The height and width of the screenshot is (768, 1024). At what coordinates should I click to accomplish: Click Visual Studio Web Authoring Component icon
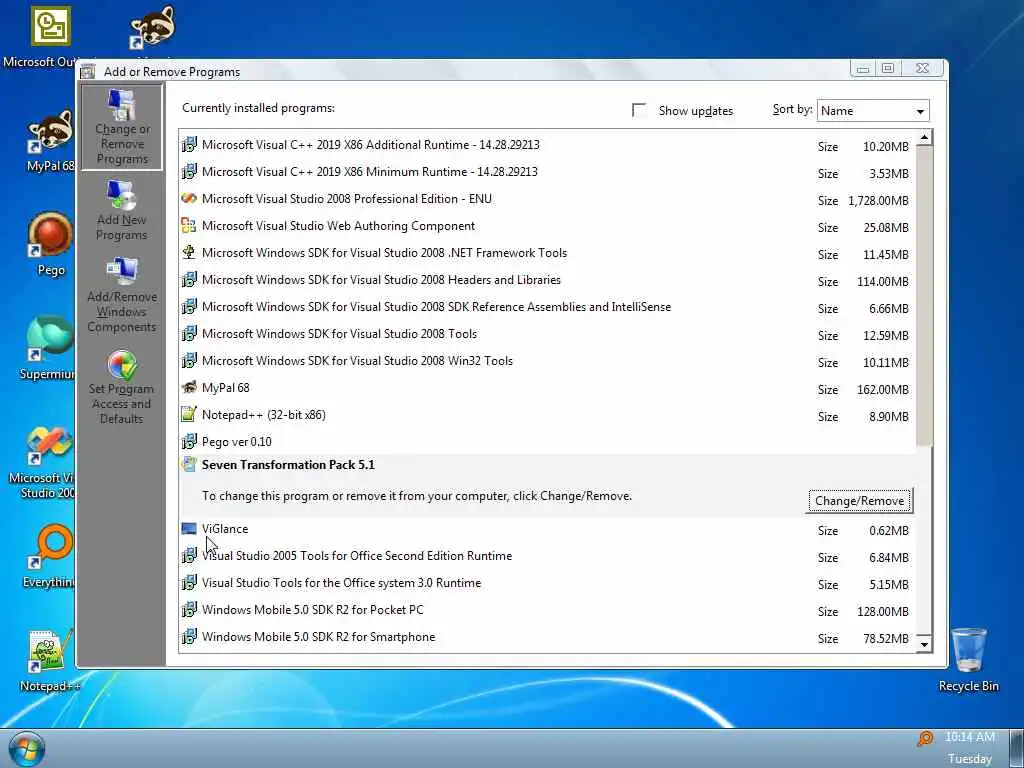coord(189,226)
